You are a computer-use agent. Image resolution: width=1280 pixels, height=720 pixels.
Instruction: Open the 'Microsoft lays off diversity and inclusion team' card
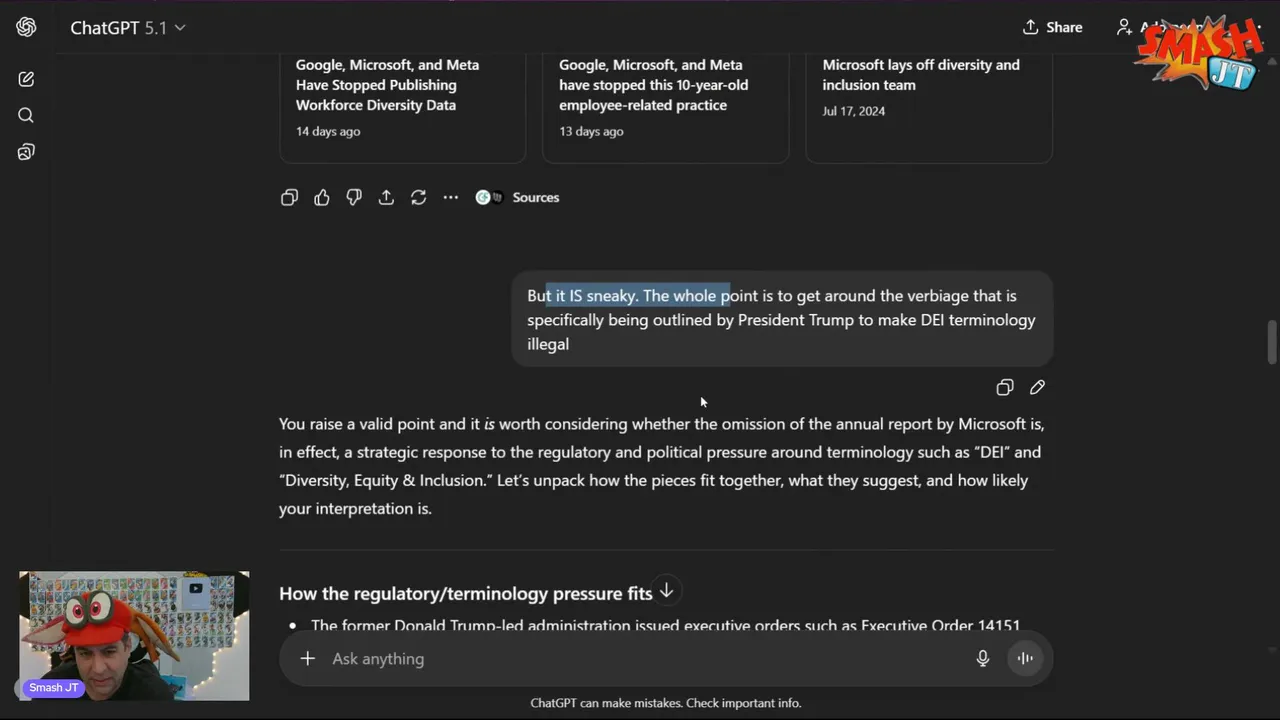(929, 107)
